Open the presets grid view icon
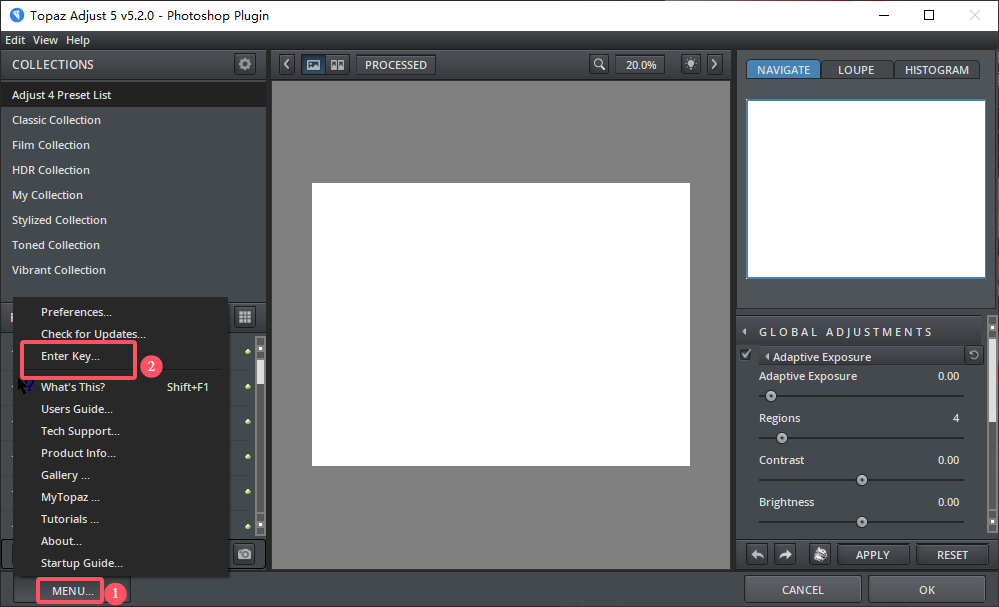 point(245,317)
